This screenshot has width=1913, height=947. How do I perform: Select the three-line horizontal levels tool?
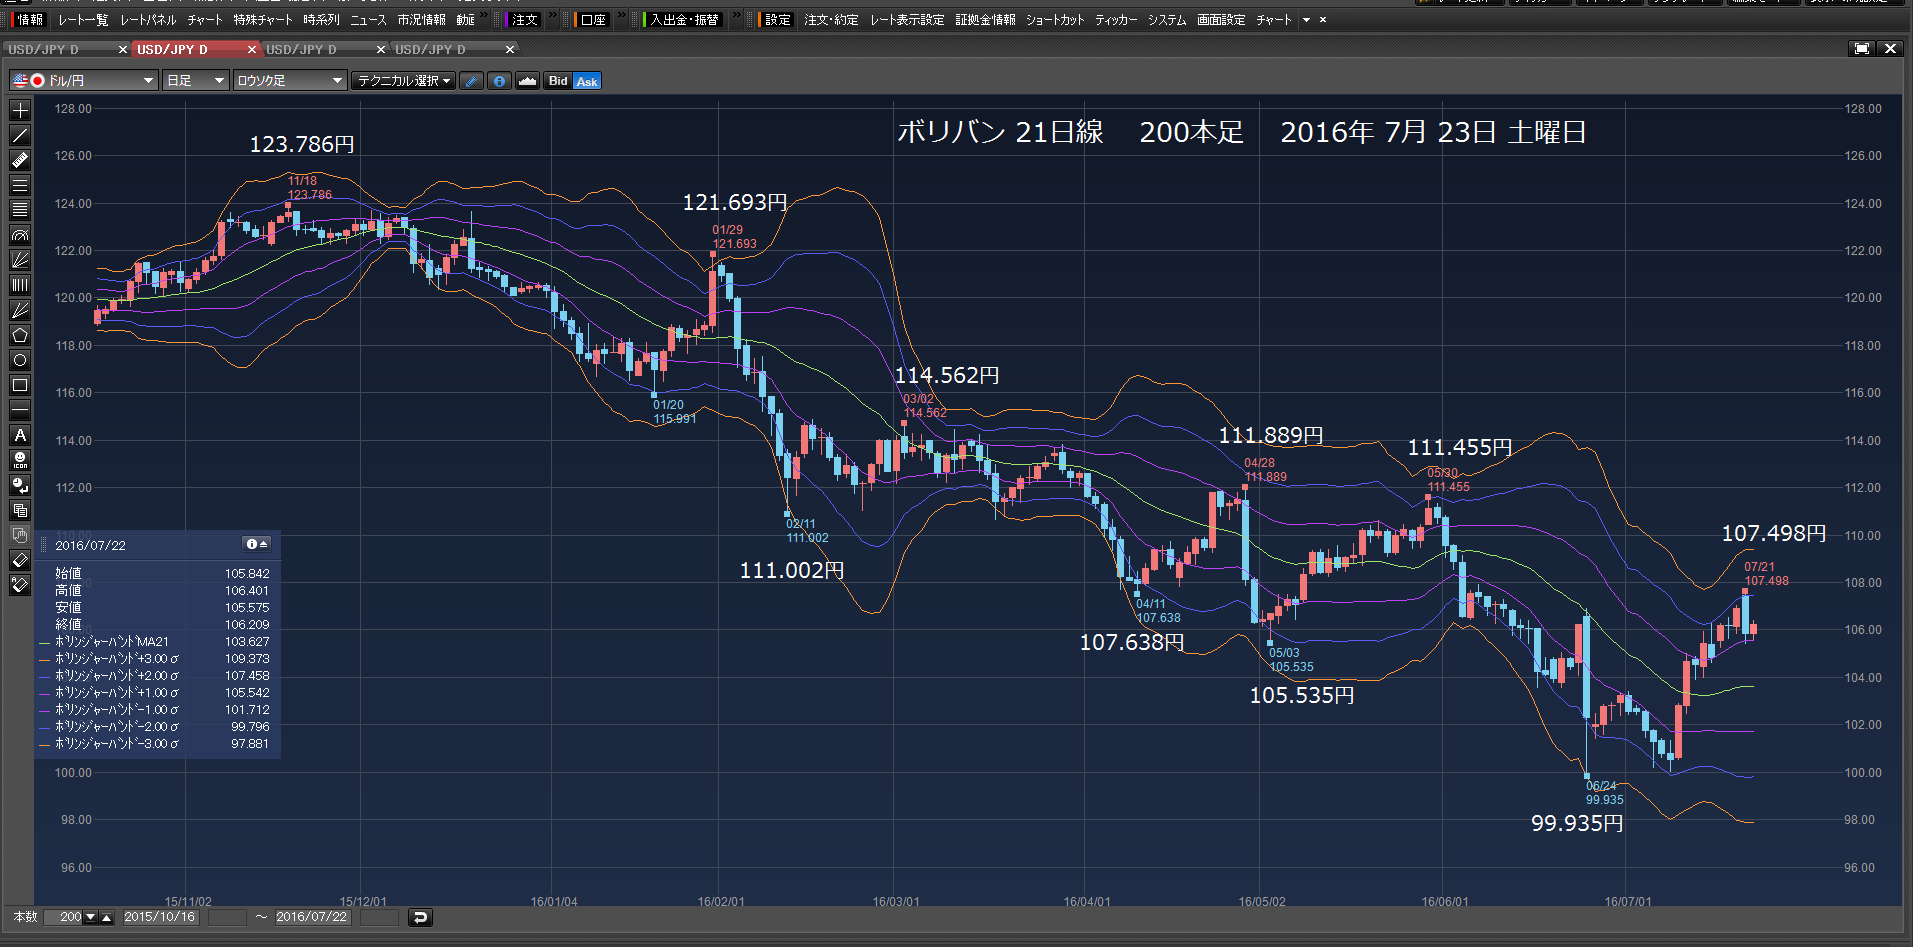(x=20, y=185)
